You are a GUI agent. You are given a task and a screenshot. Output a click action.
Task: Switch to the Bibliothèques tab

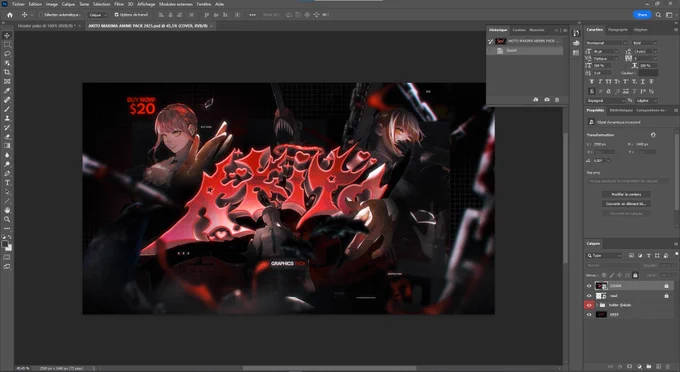[621, 110]
